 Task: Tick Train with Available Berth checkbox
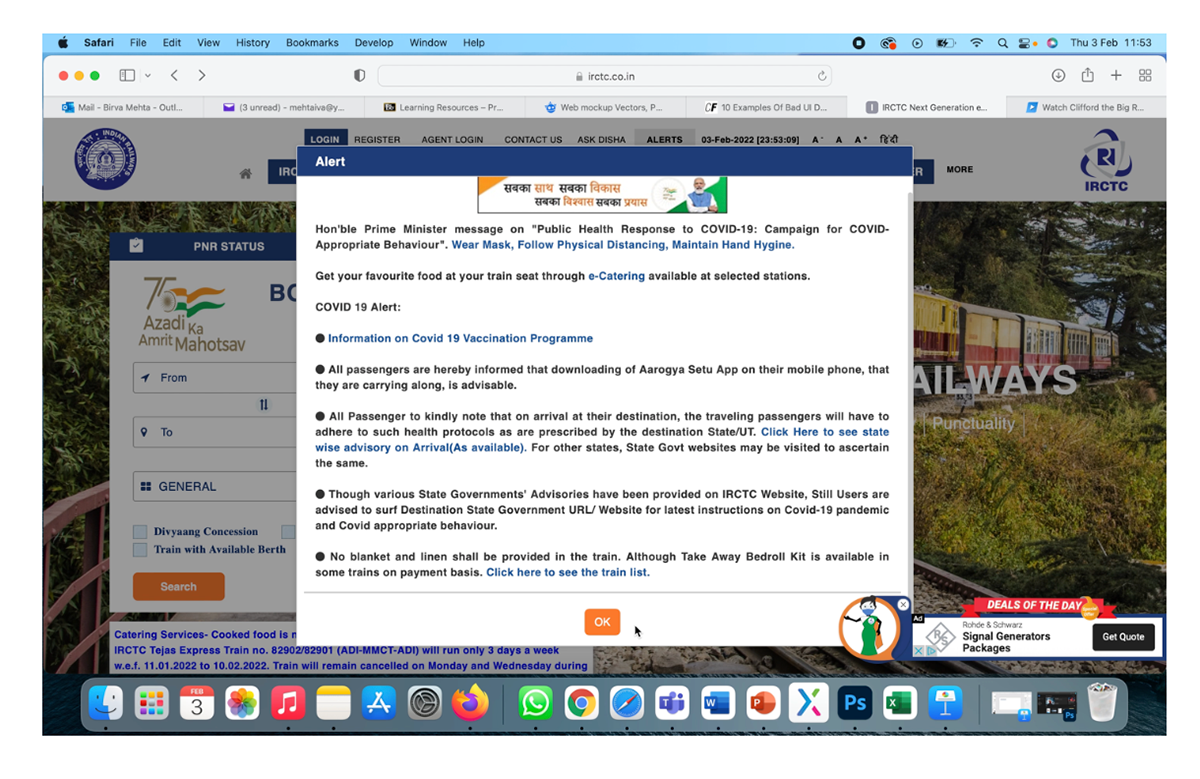pyautogui.click(x=141, y=550)
